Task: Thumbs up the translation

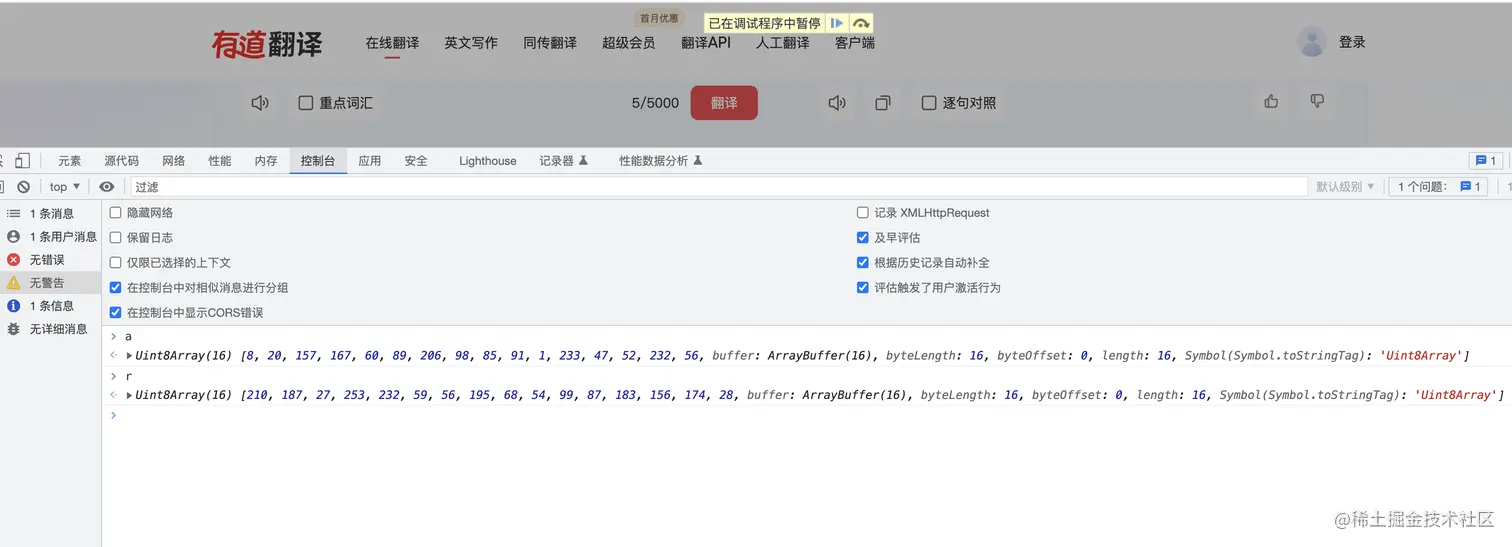Action: tap(1271, 101)
